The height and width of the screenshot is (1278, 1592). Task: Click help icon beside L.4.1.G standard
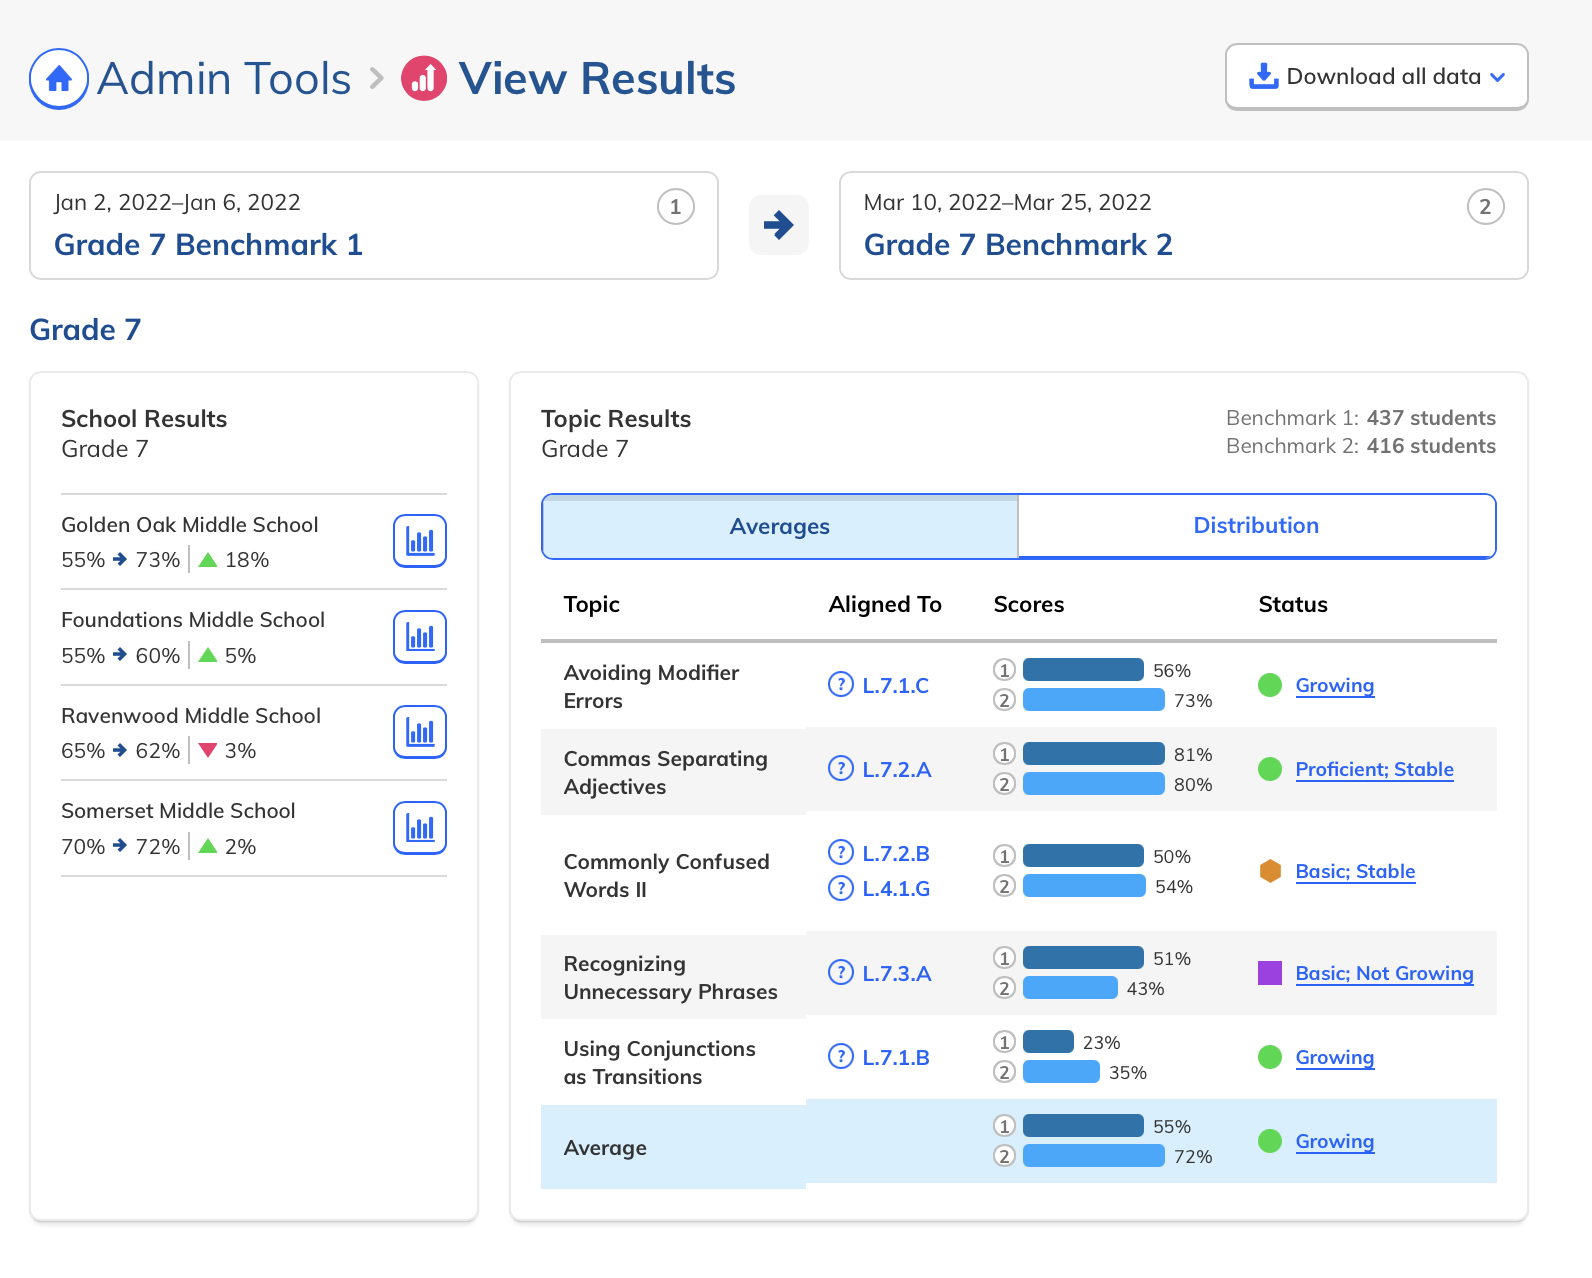pyautogui.click(x=841, y=888)
